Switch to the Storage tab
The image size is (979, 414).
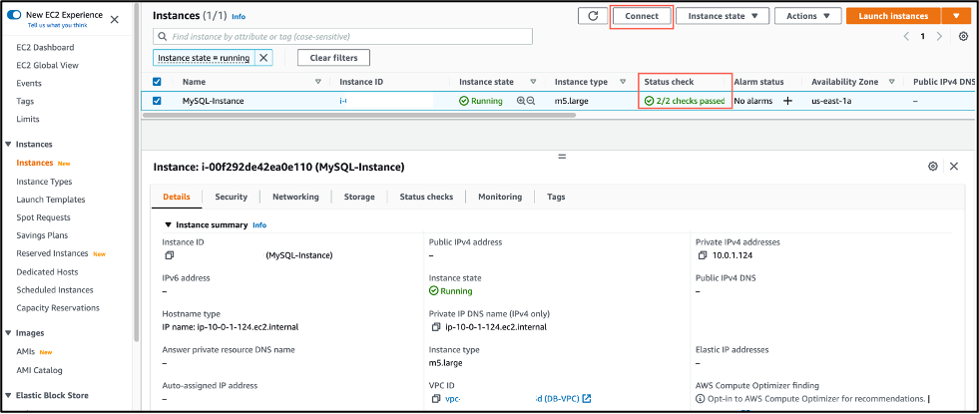click(x=359, y=197)
